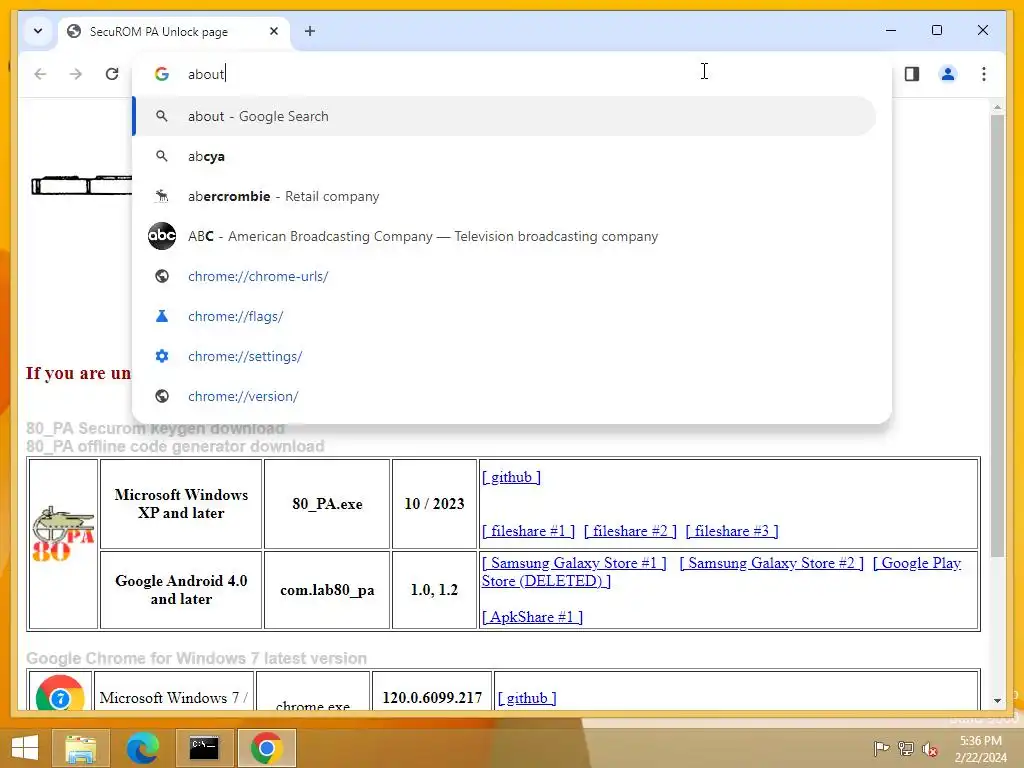Click the moose icon beside abercrombie

point(162,196)
